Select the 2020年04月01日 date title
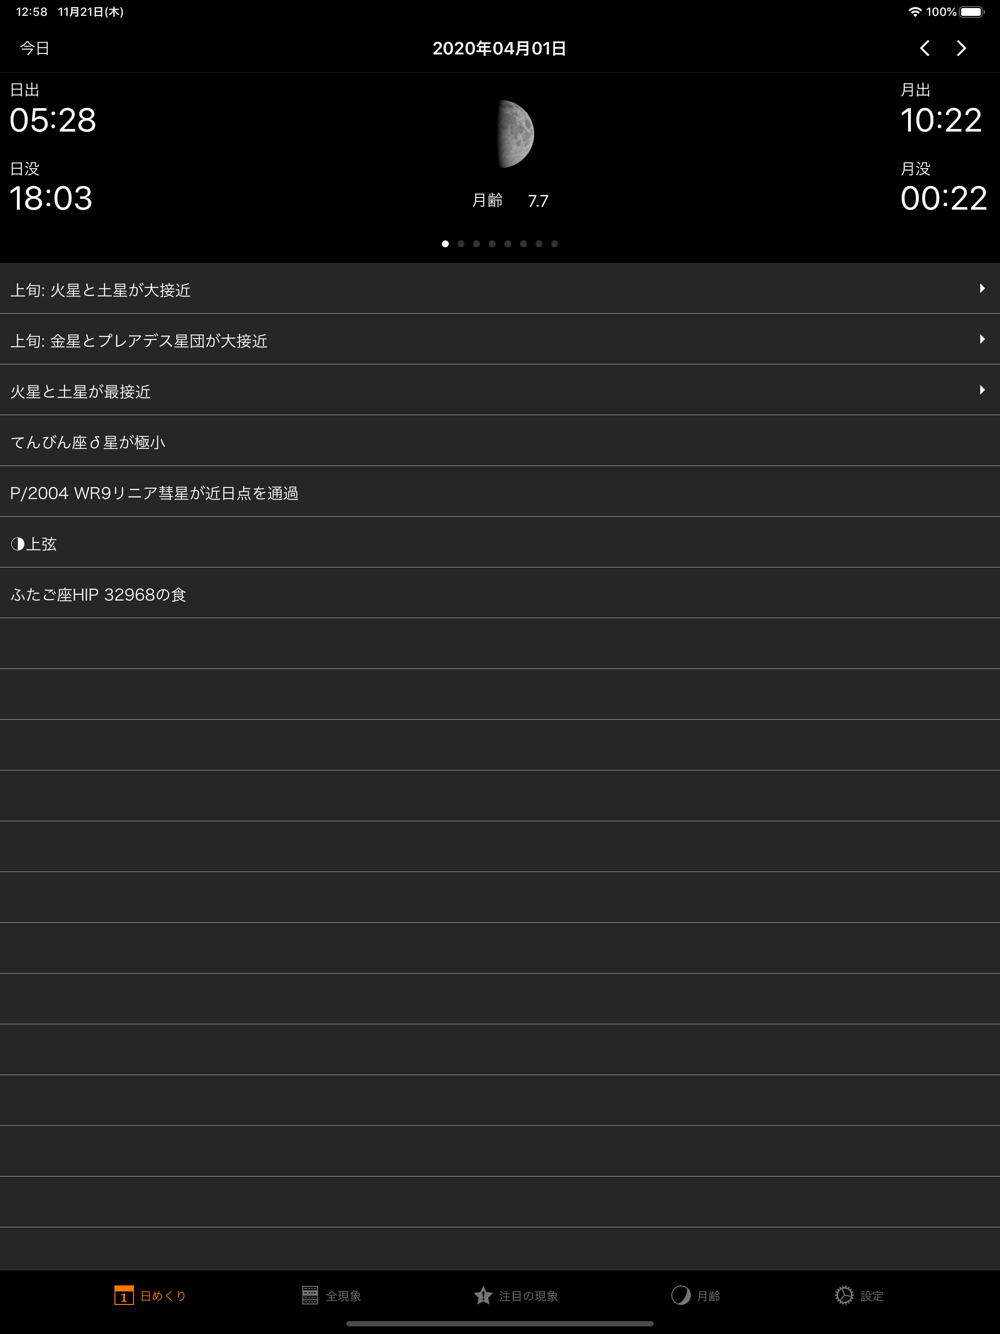The image size is (1000, 1334). tap(500, 48)
